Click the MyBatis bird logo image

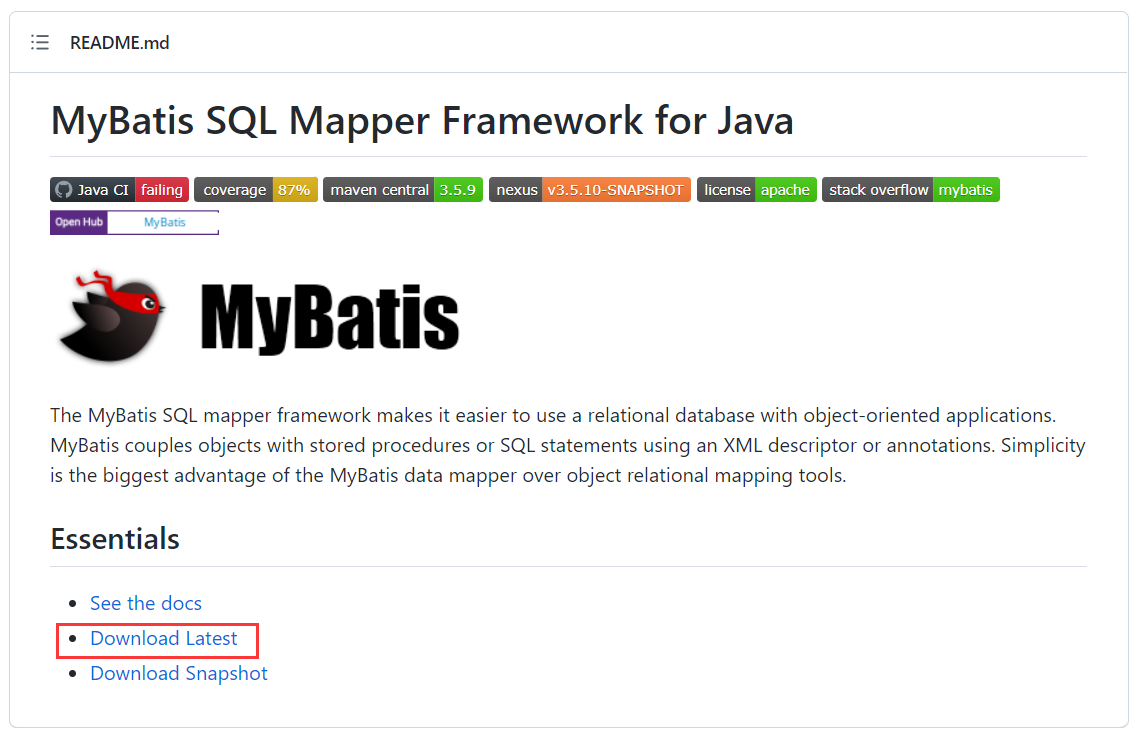(112, 316)
